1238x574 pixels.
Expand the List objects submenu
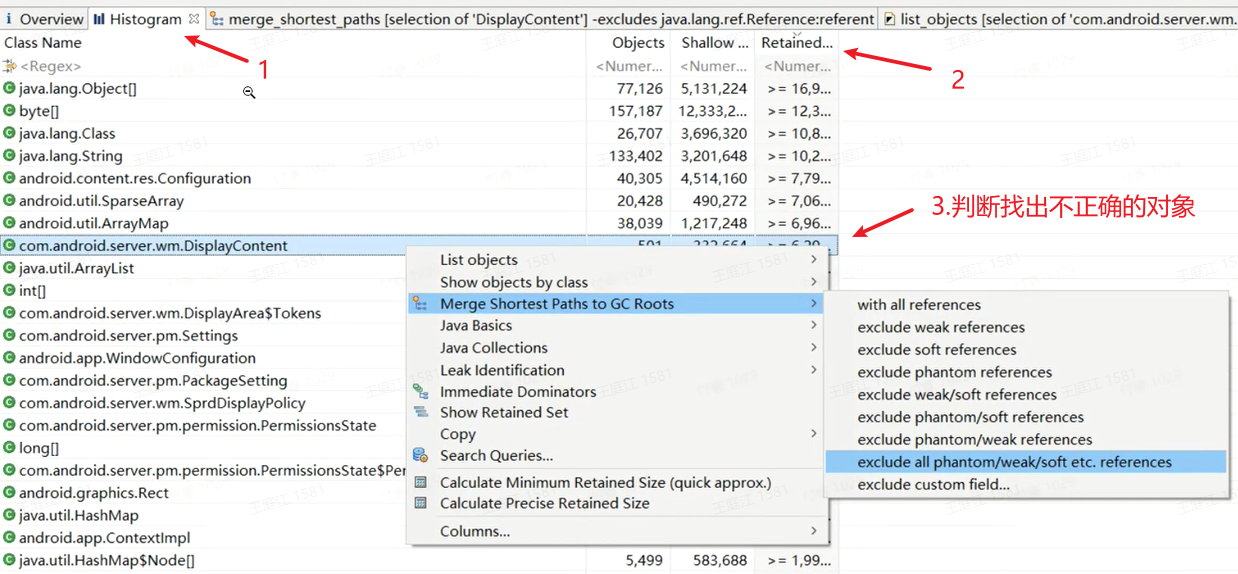pos(616,260)
